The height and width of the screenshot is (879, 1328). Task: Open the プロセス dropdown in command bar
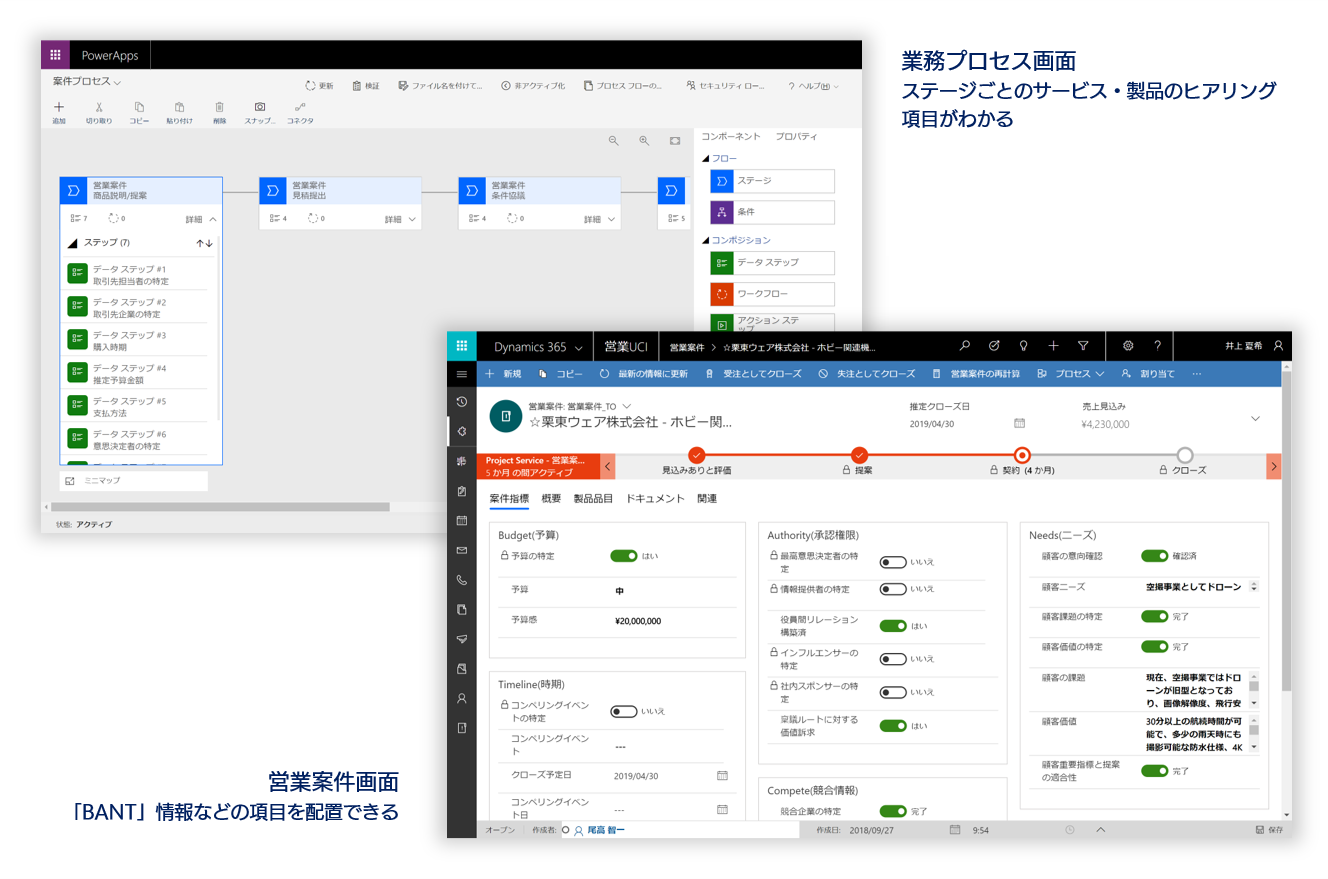(x=1071, y=374)
